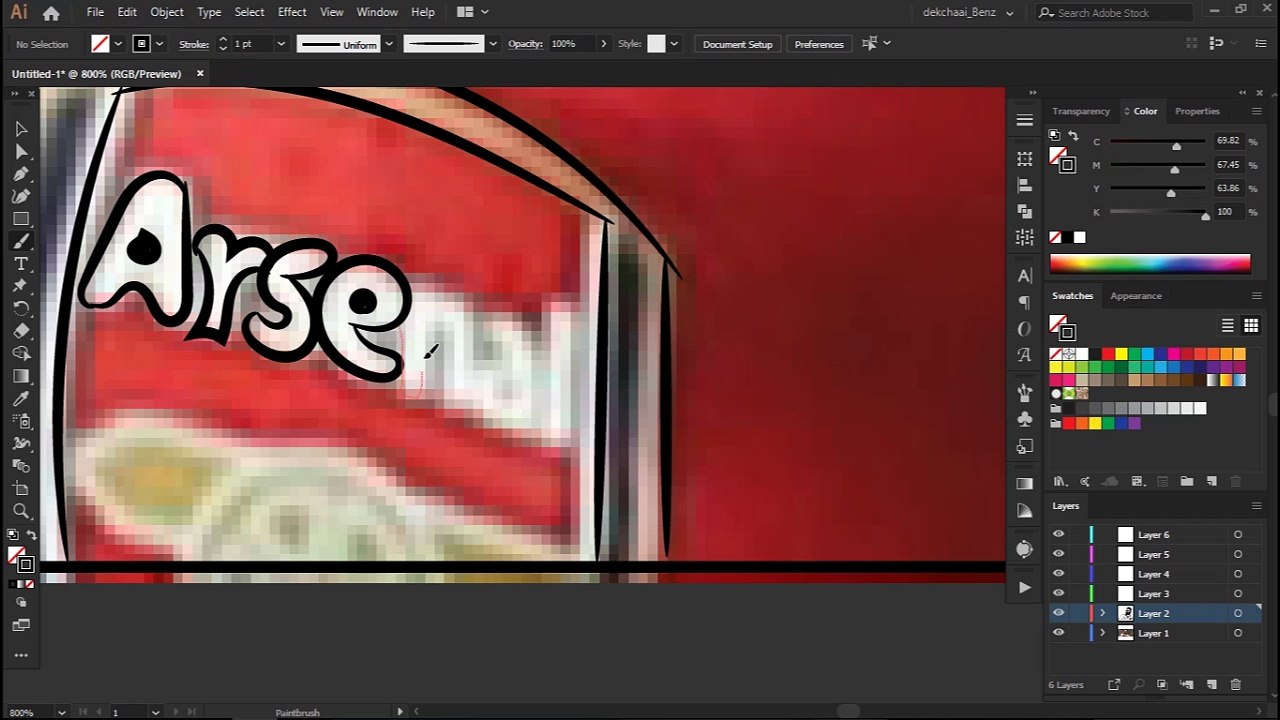
Task: Open the Character panel icon
Action: [1024, 276]
